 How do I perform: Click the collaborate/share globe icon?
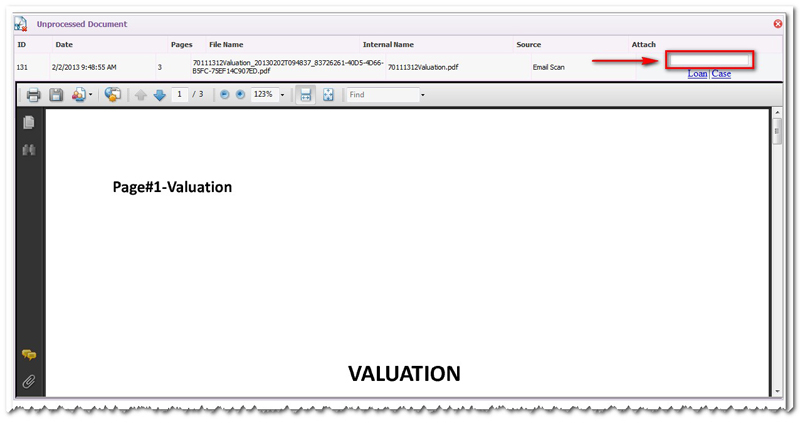pos(113,94)
